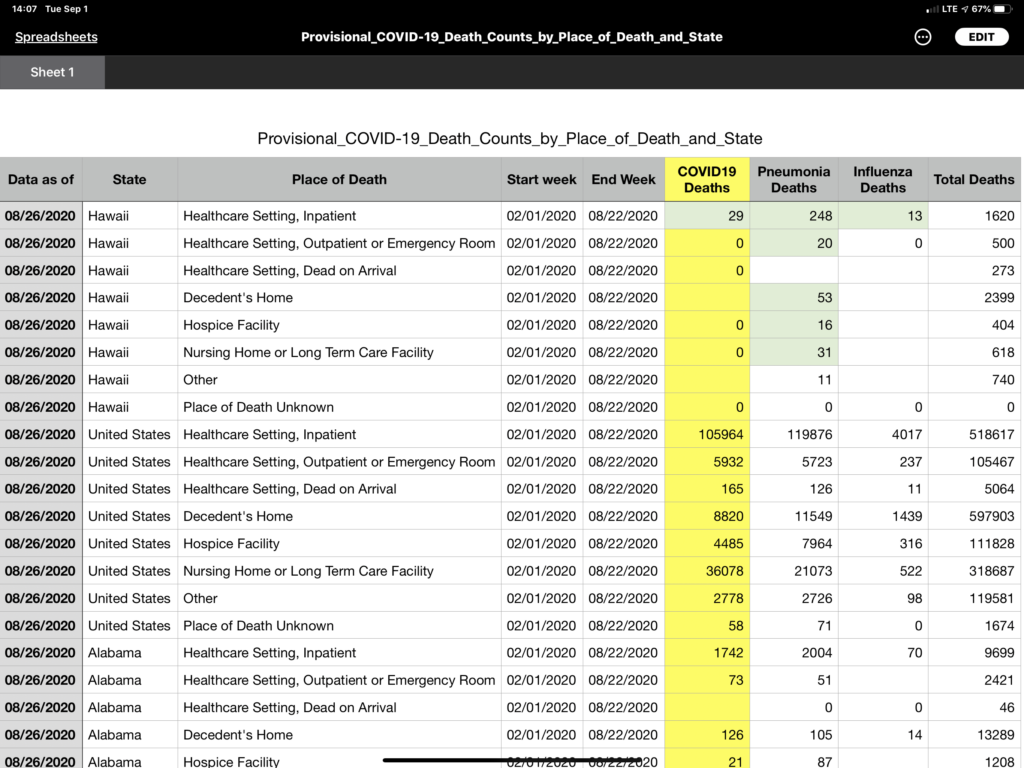
Task: Select COVID19 deaths cell 58
Action: 707,626
